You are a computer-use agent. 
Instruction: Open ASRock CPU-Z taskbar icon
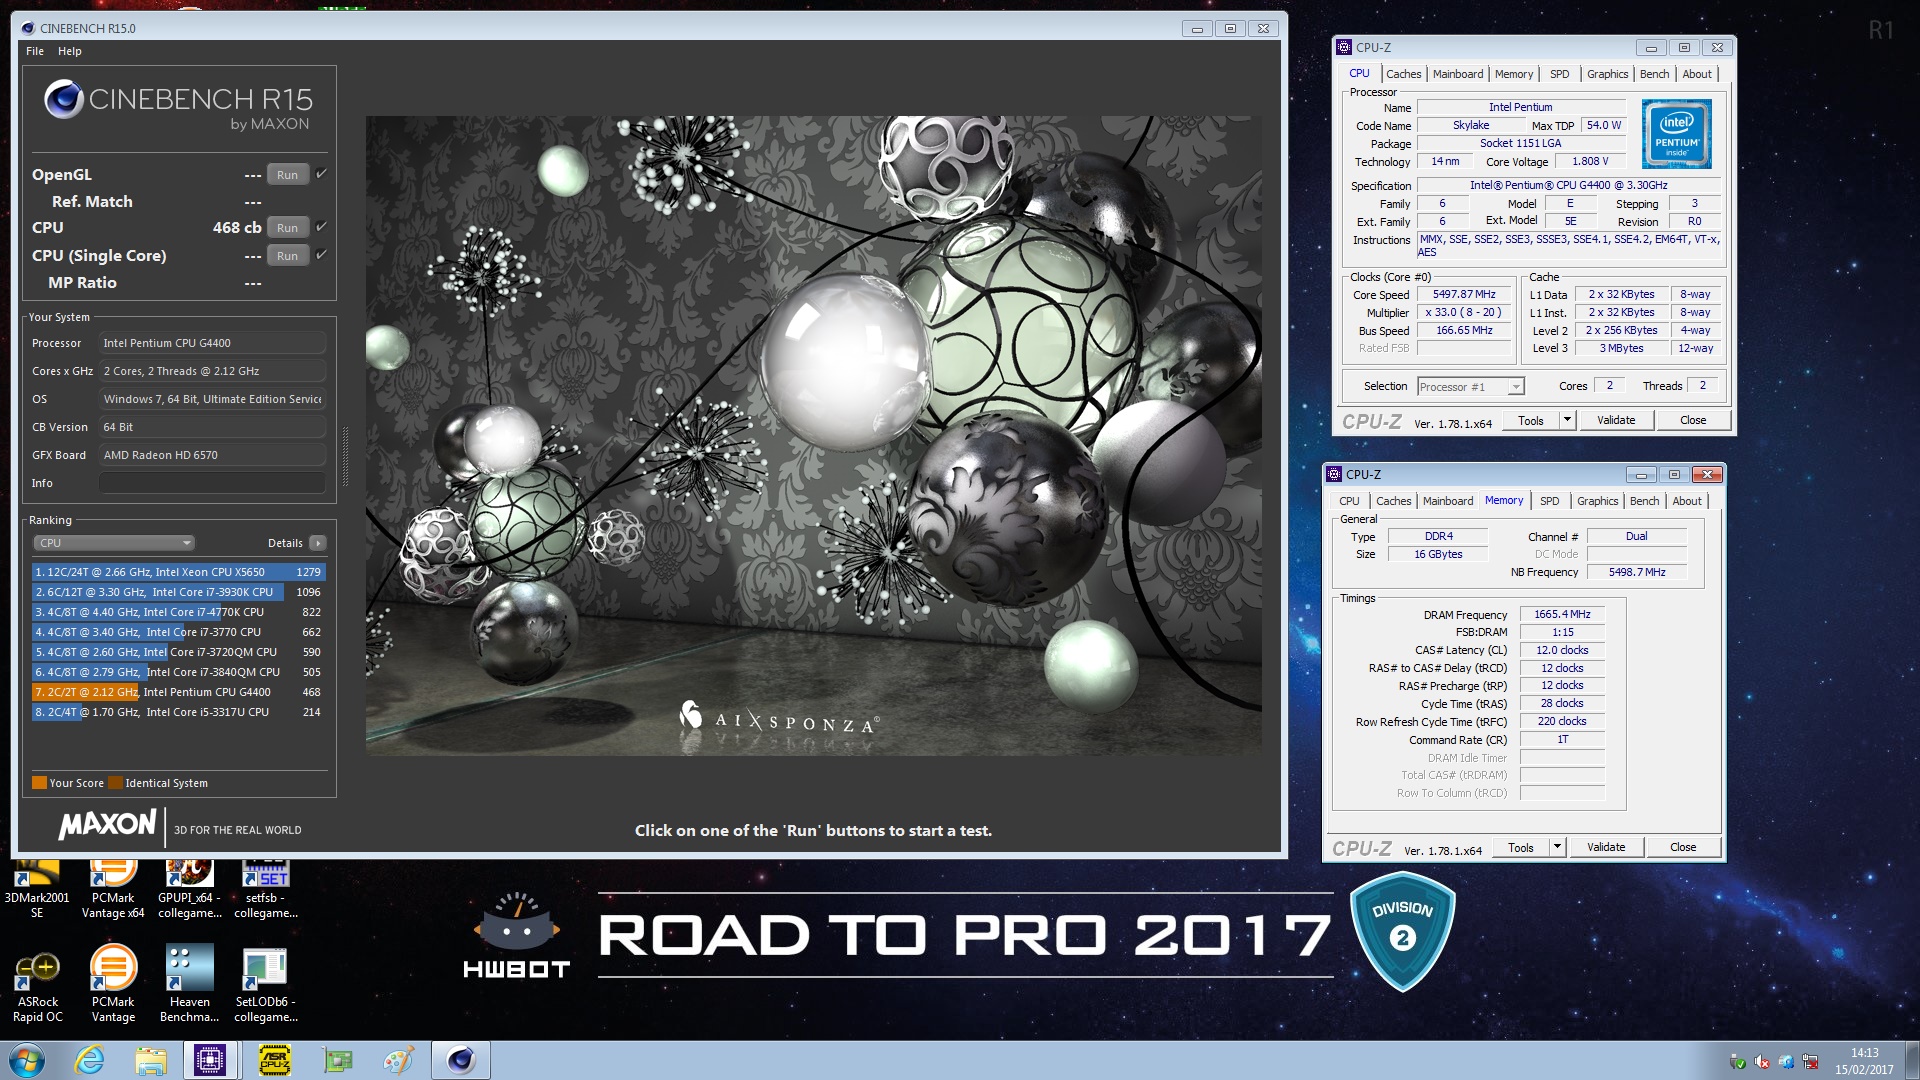coord(274,1060)
